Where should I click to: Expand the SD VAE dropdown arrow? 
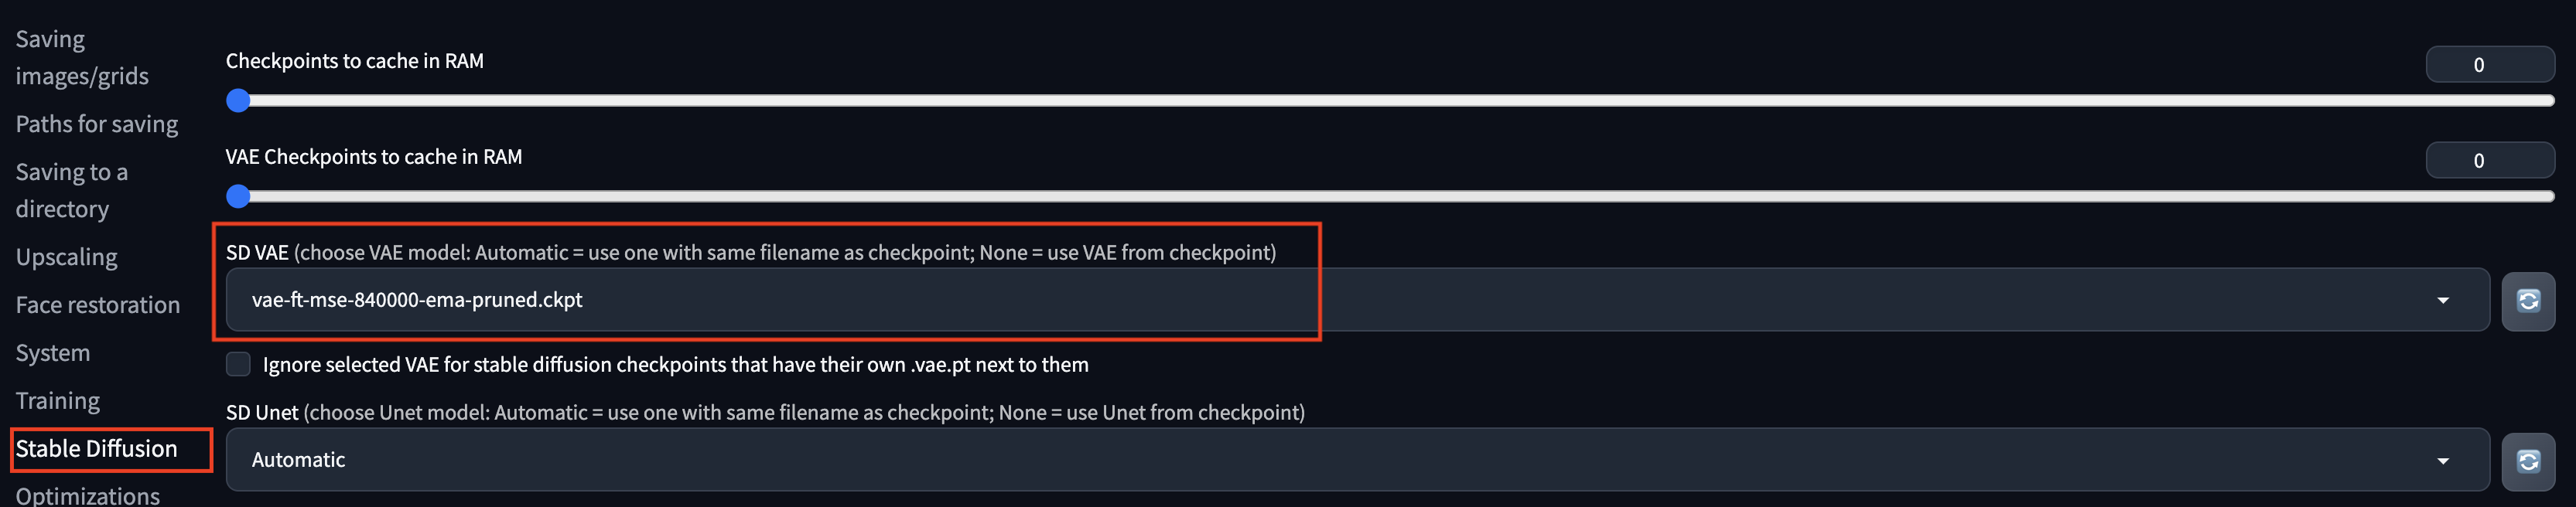tap(2443, 300)
